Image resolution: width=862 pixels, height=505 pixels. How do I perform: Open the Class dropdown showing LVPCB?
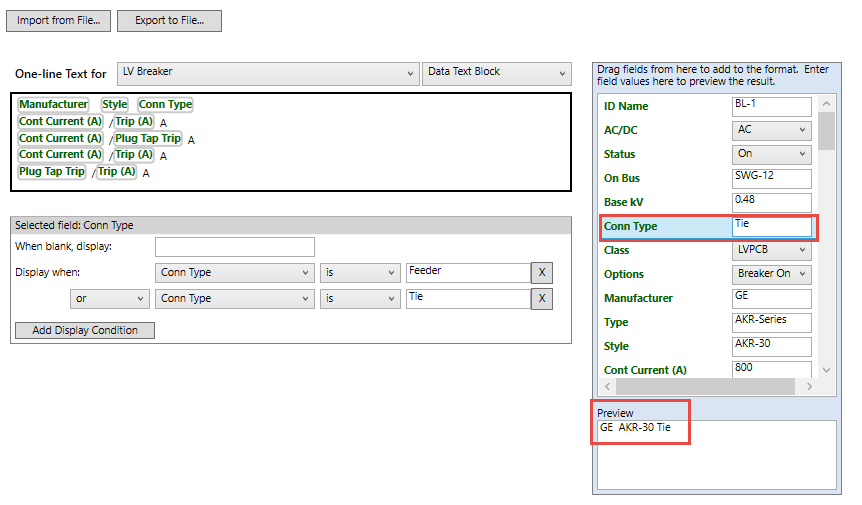coord(771,250)
